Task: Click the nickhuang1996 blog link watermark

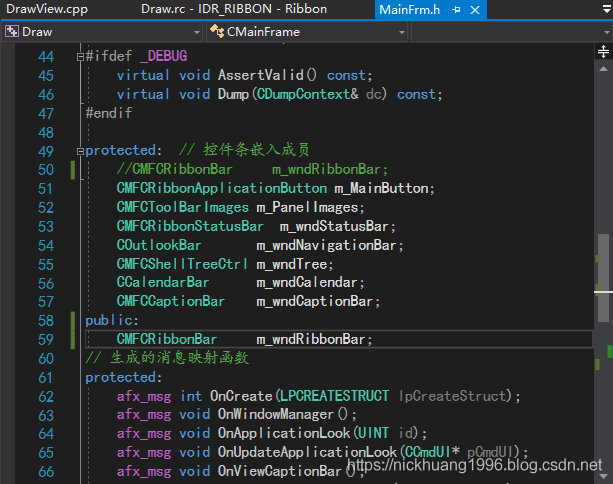Action: click(x=470, y=468)
